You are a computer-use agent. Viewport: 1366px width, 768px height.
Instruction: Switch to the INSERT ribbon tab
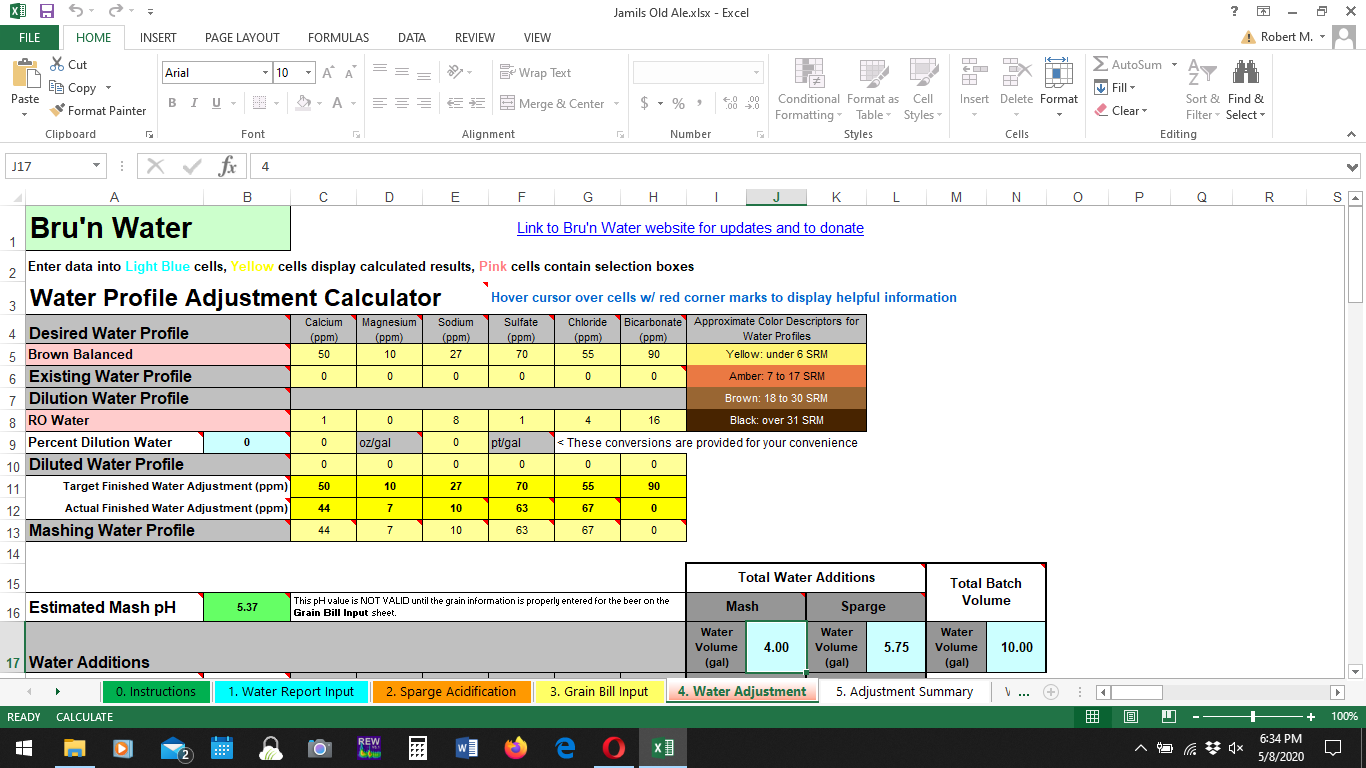pos(158,37)
